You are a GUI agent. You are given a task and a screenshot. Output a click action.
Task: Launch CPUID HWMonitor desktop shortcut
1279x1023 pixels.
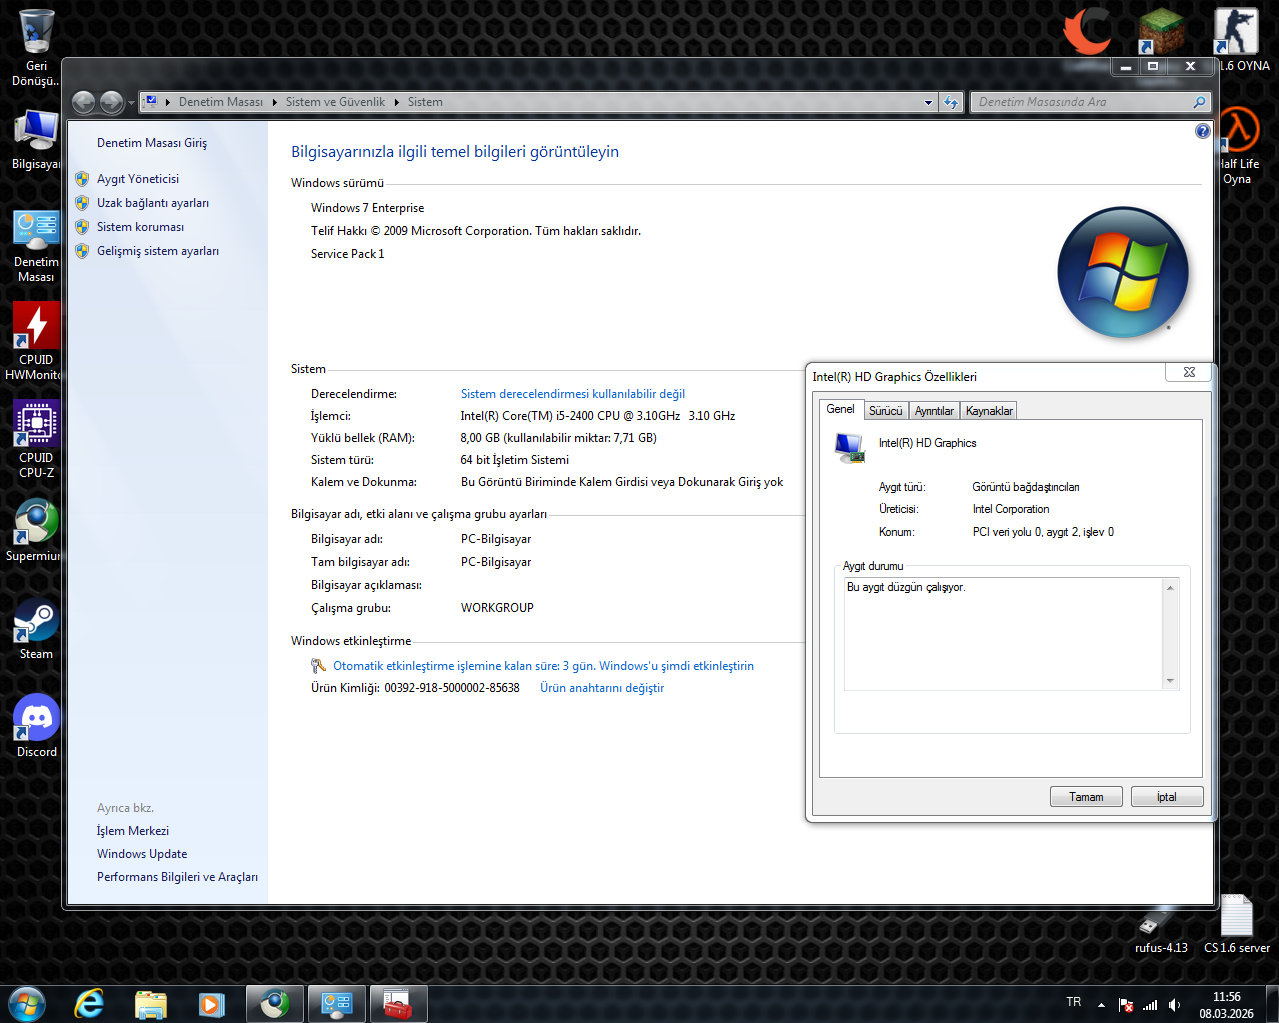(x=36, y=342)
